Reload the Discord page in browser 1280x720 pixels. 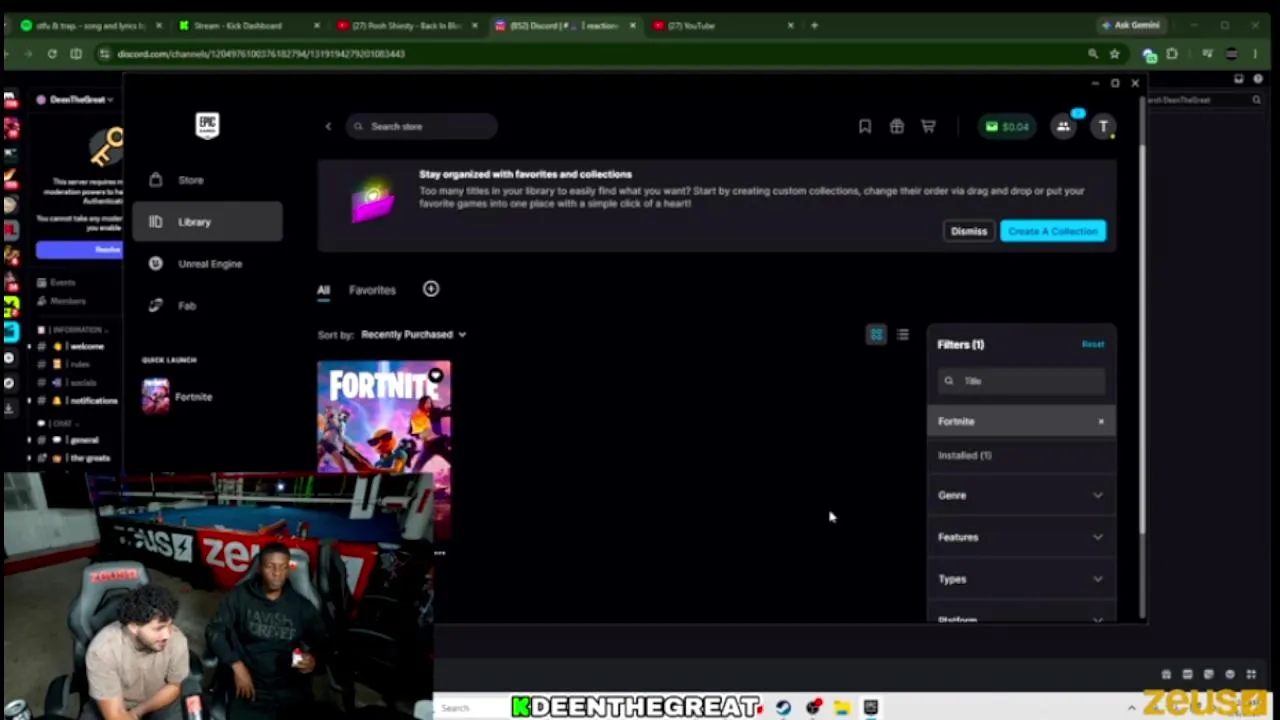point(52,54)
